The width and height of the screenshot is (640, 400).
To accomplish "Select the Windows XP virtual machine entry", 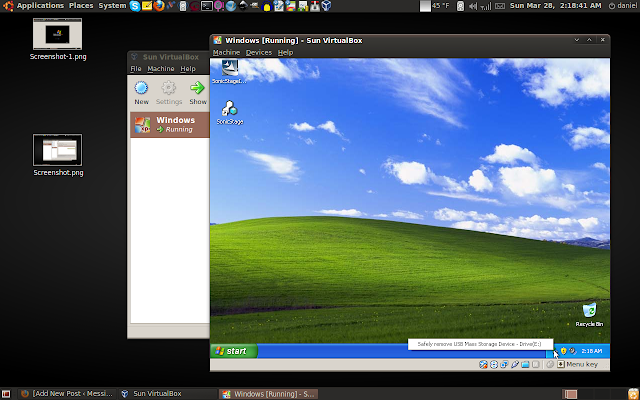I will (x=170, y=125).
